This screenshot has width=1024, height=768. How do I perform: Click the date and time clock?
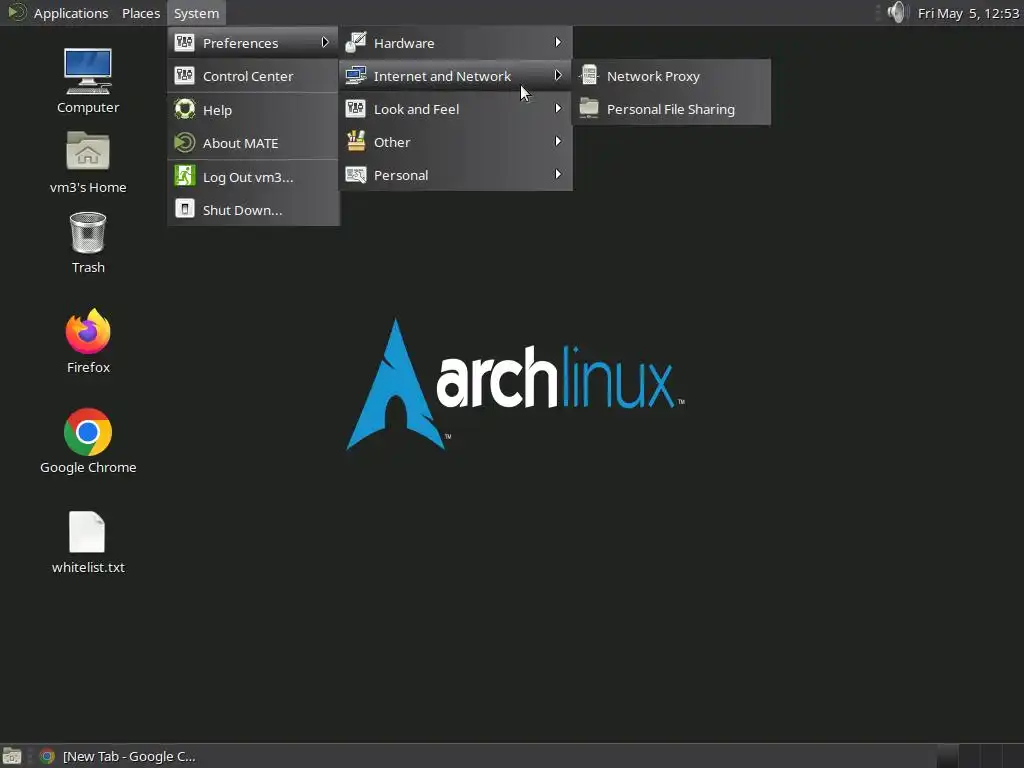tap(968, 13)
